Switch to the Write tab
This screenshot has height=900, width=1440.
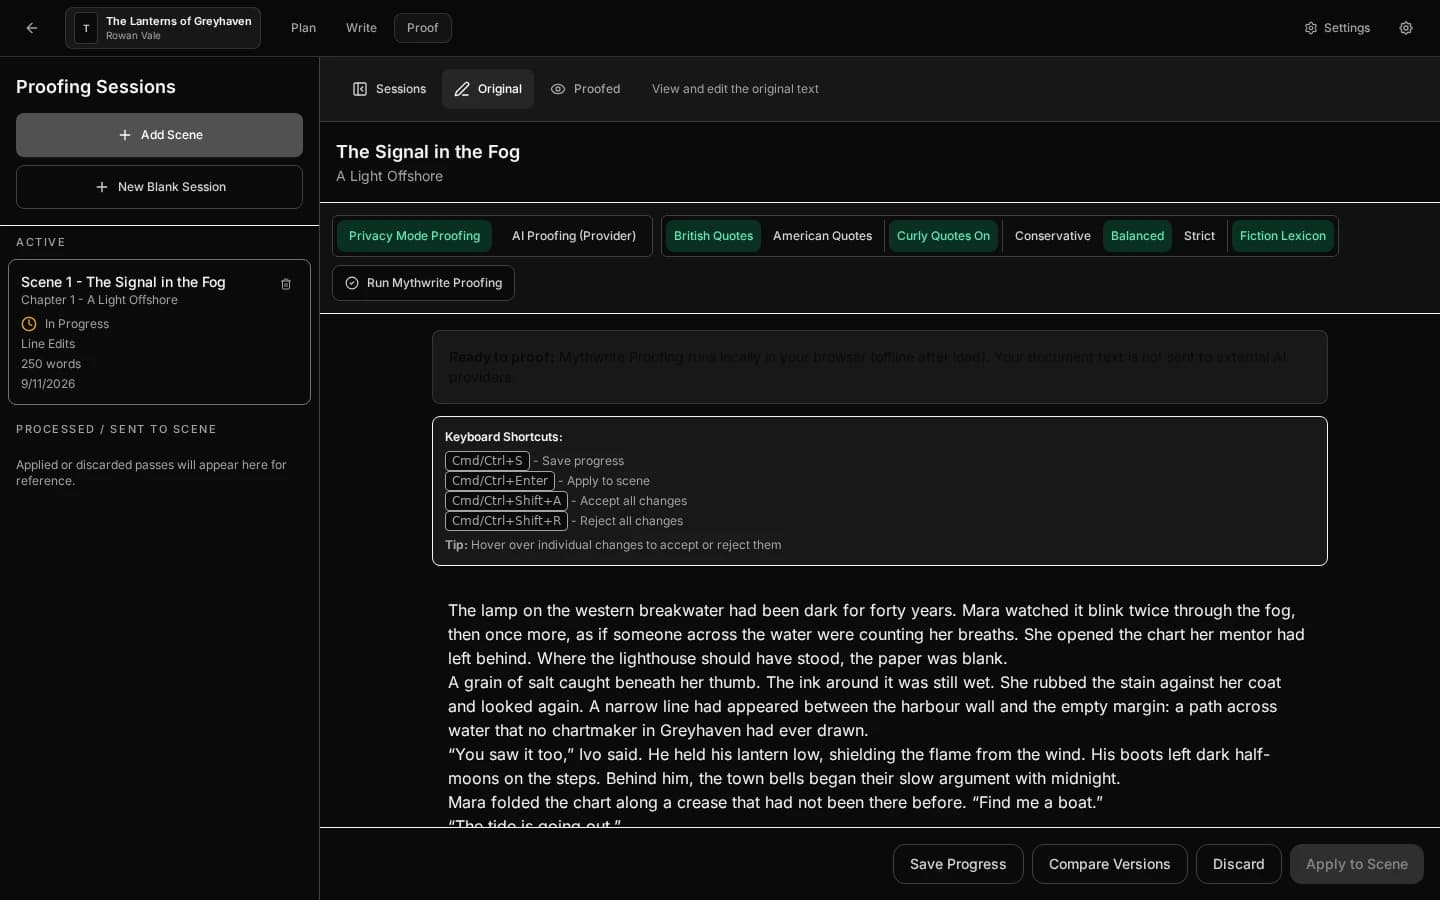(361, 28)
